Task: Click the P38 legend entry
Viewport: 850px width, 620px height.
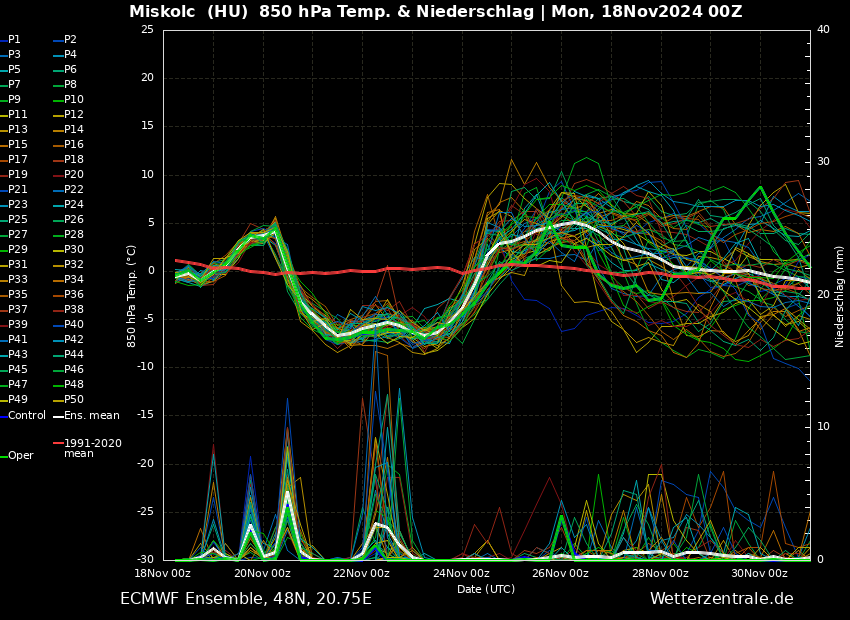Action: click(73, 310)
